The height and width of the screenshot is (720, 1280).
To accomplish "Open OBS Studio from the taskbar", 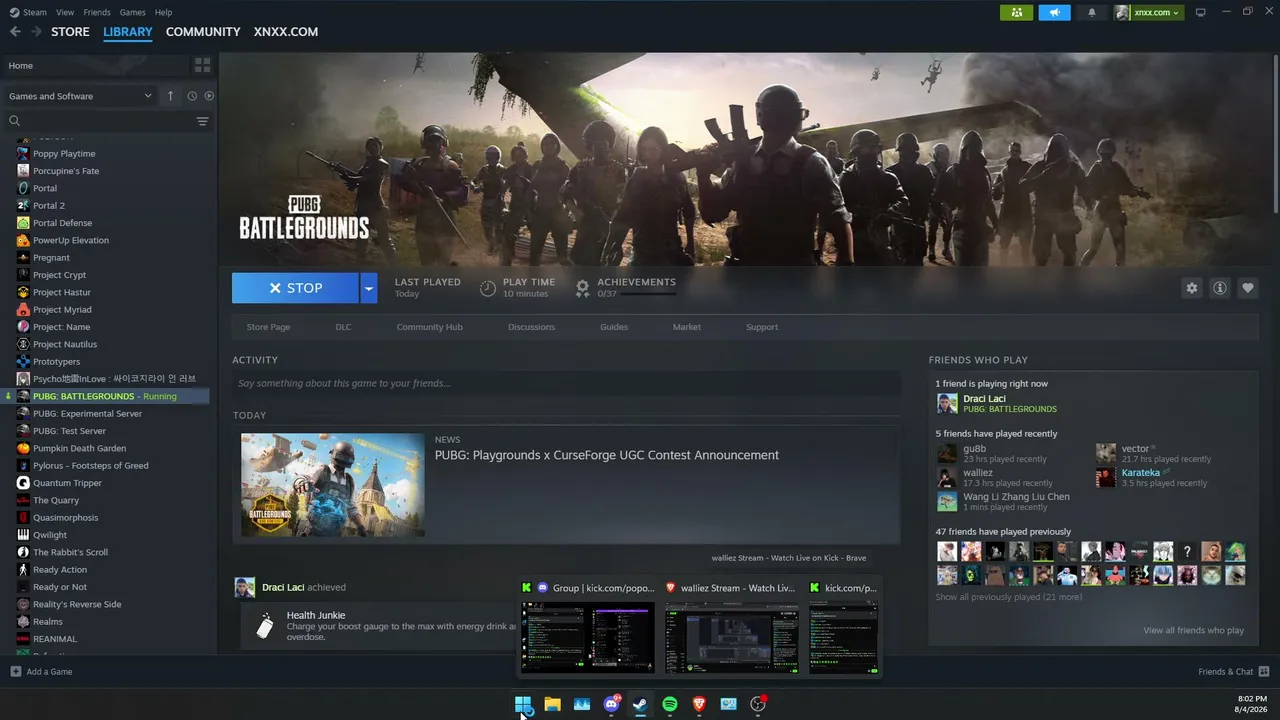I will [x=758, y=704].
